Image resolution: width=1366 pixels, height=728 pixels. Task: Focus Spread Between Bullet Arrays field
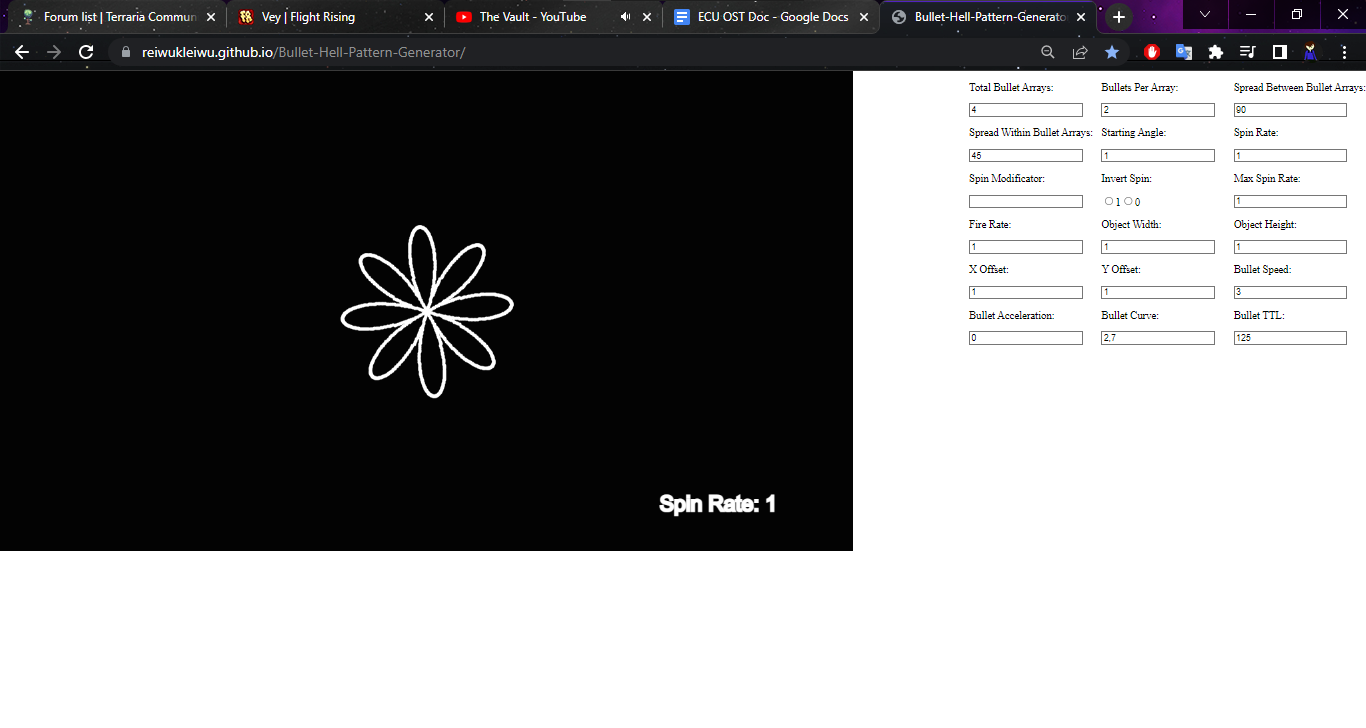point(1290,110)
